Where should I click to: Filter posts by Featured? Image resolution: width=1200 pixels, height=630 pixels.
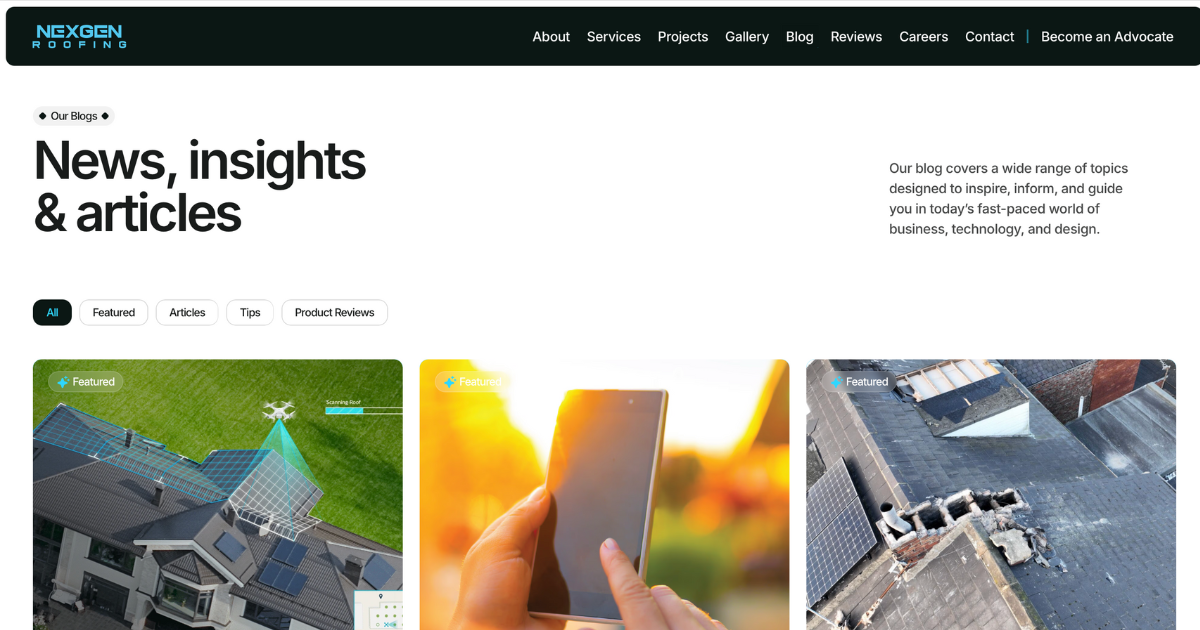point(114,313)
